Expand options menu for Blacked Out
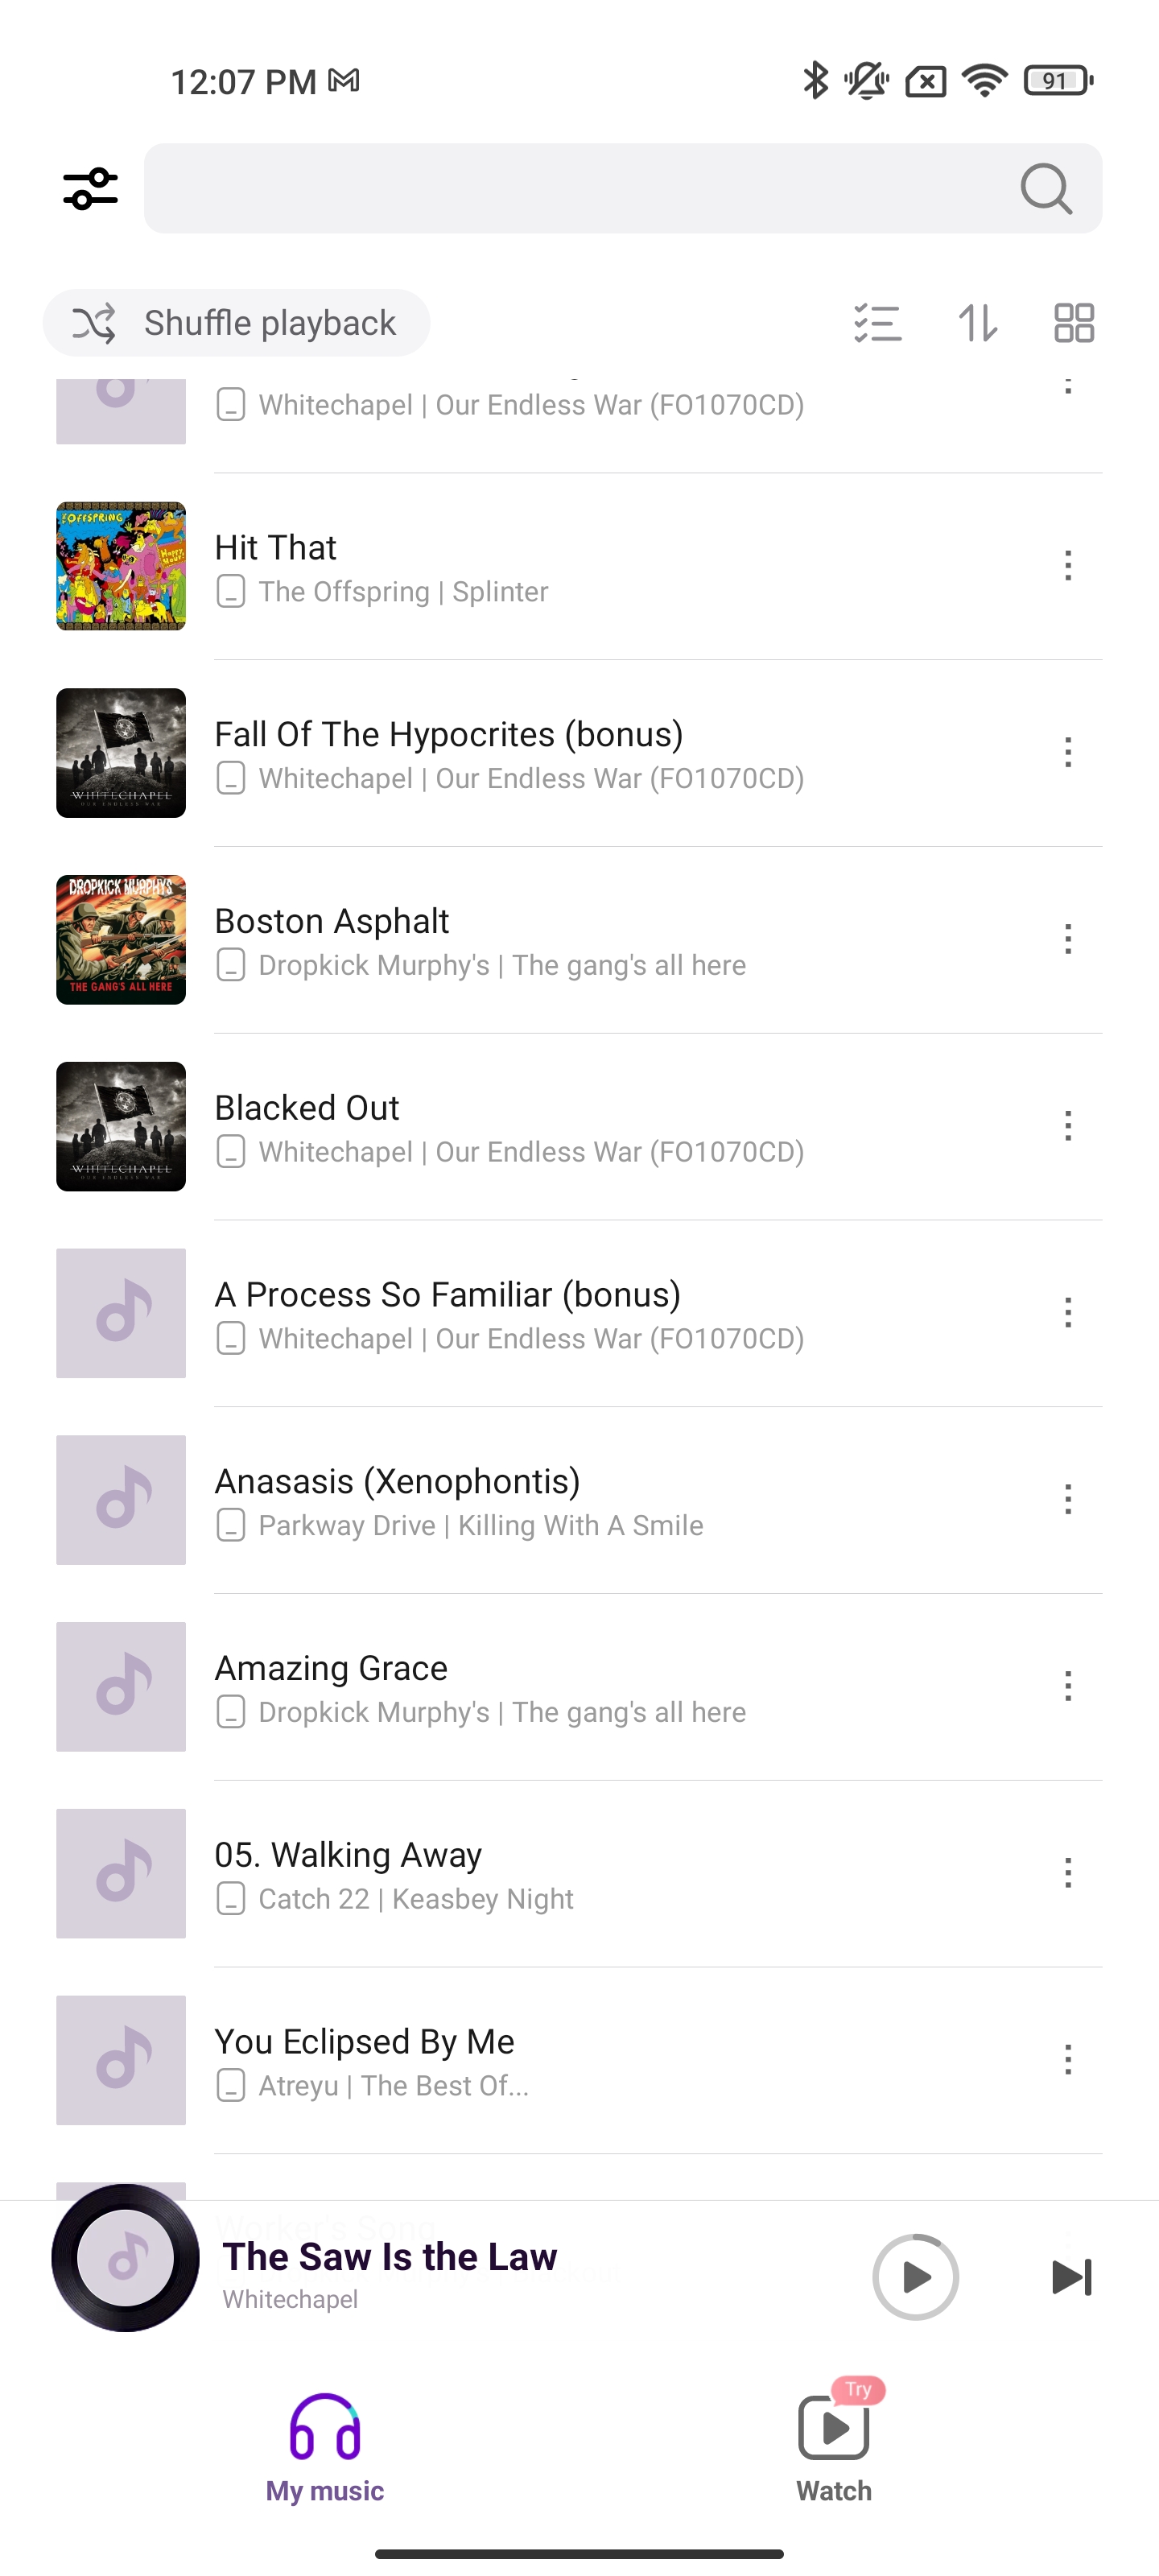Viewport: 1159px width, 2576px height. click(1068, 1126)
